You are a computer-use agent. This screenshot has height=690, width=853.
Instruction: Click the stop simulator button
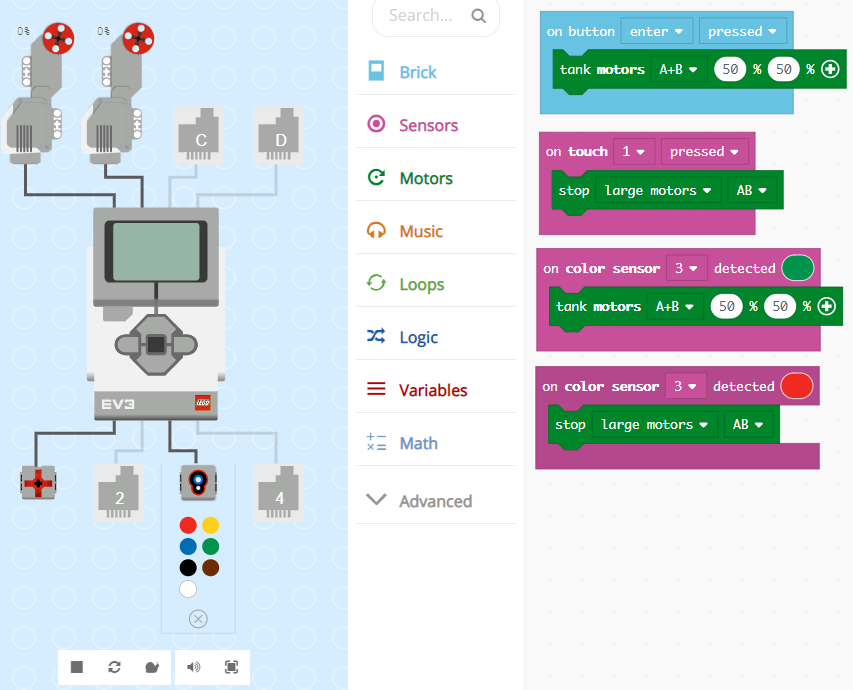pos(77,667)
